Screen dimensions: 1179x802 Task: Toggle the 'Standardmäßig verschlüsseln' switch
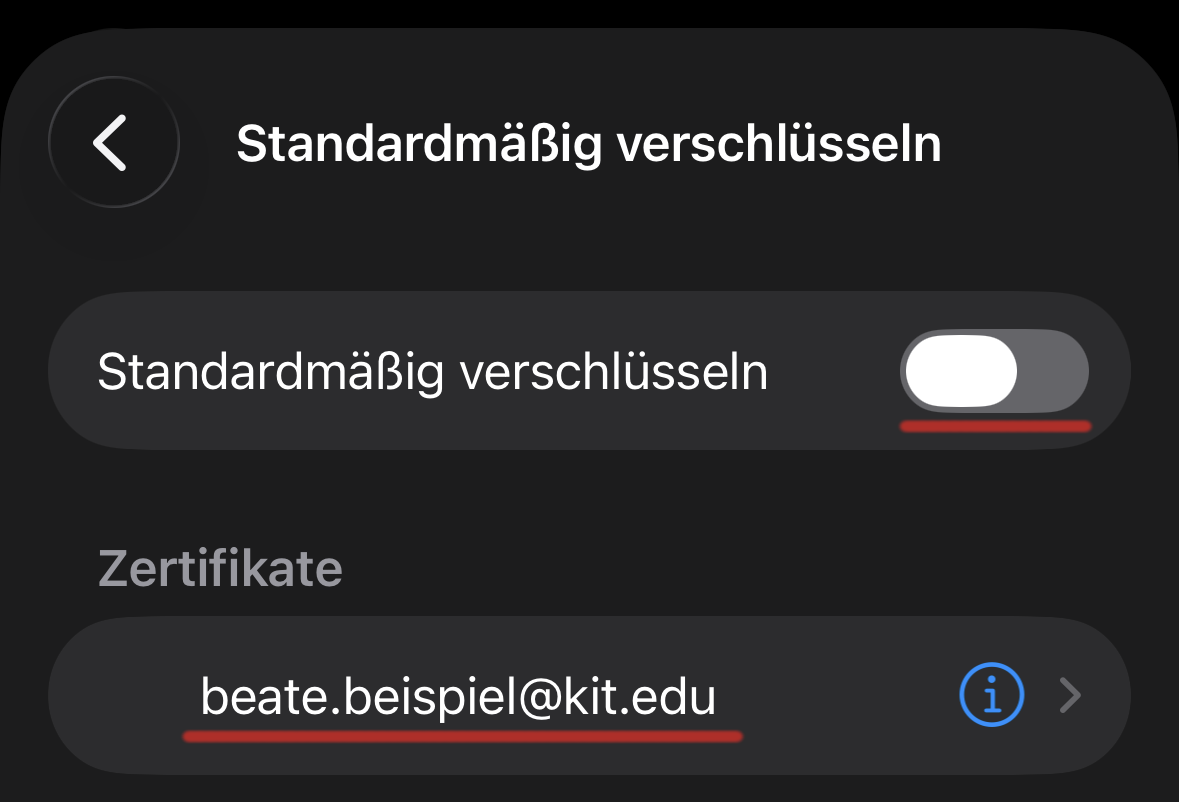click(994, 372)
